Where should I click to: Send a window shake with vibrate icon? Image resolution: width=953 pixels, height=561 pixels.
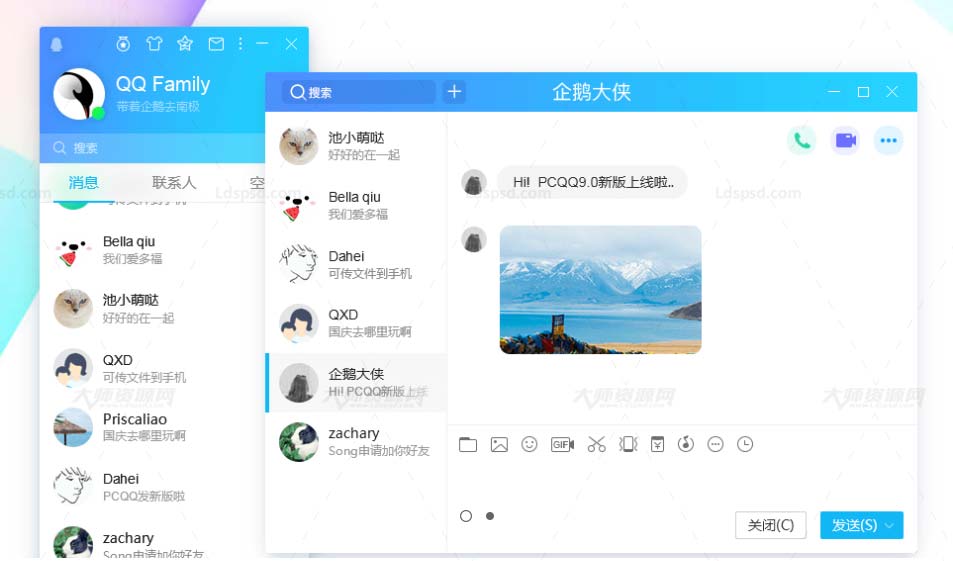[628, 444]
